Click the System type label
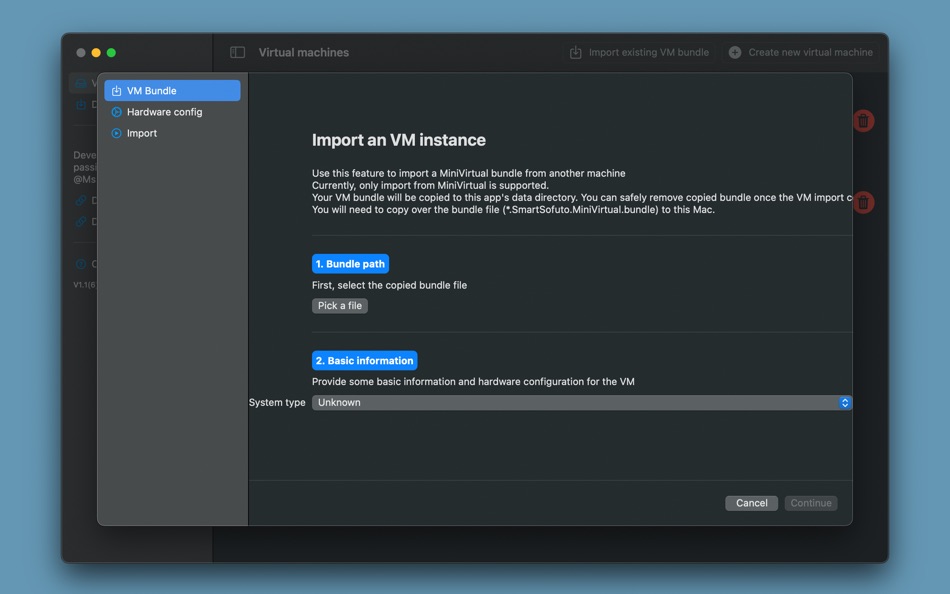Viewport: 950px width, 594px height. pos(277,402)
